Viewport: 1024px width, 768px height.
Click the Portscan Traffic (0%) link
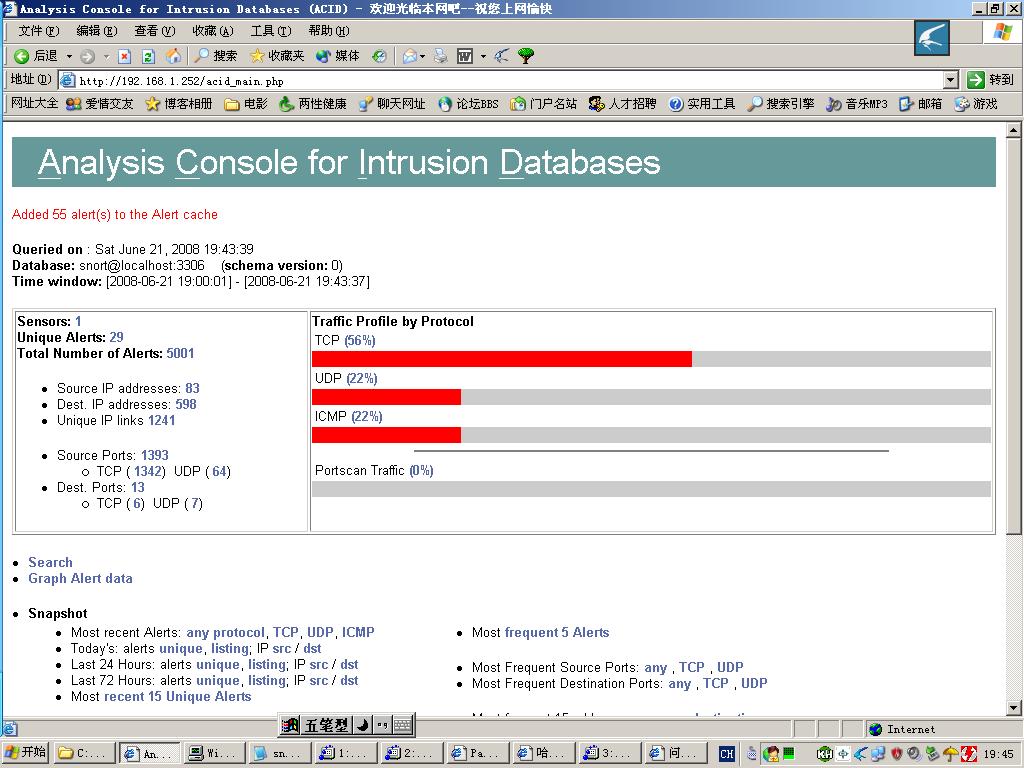click(421, 470)
